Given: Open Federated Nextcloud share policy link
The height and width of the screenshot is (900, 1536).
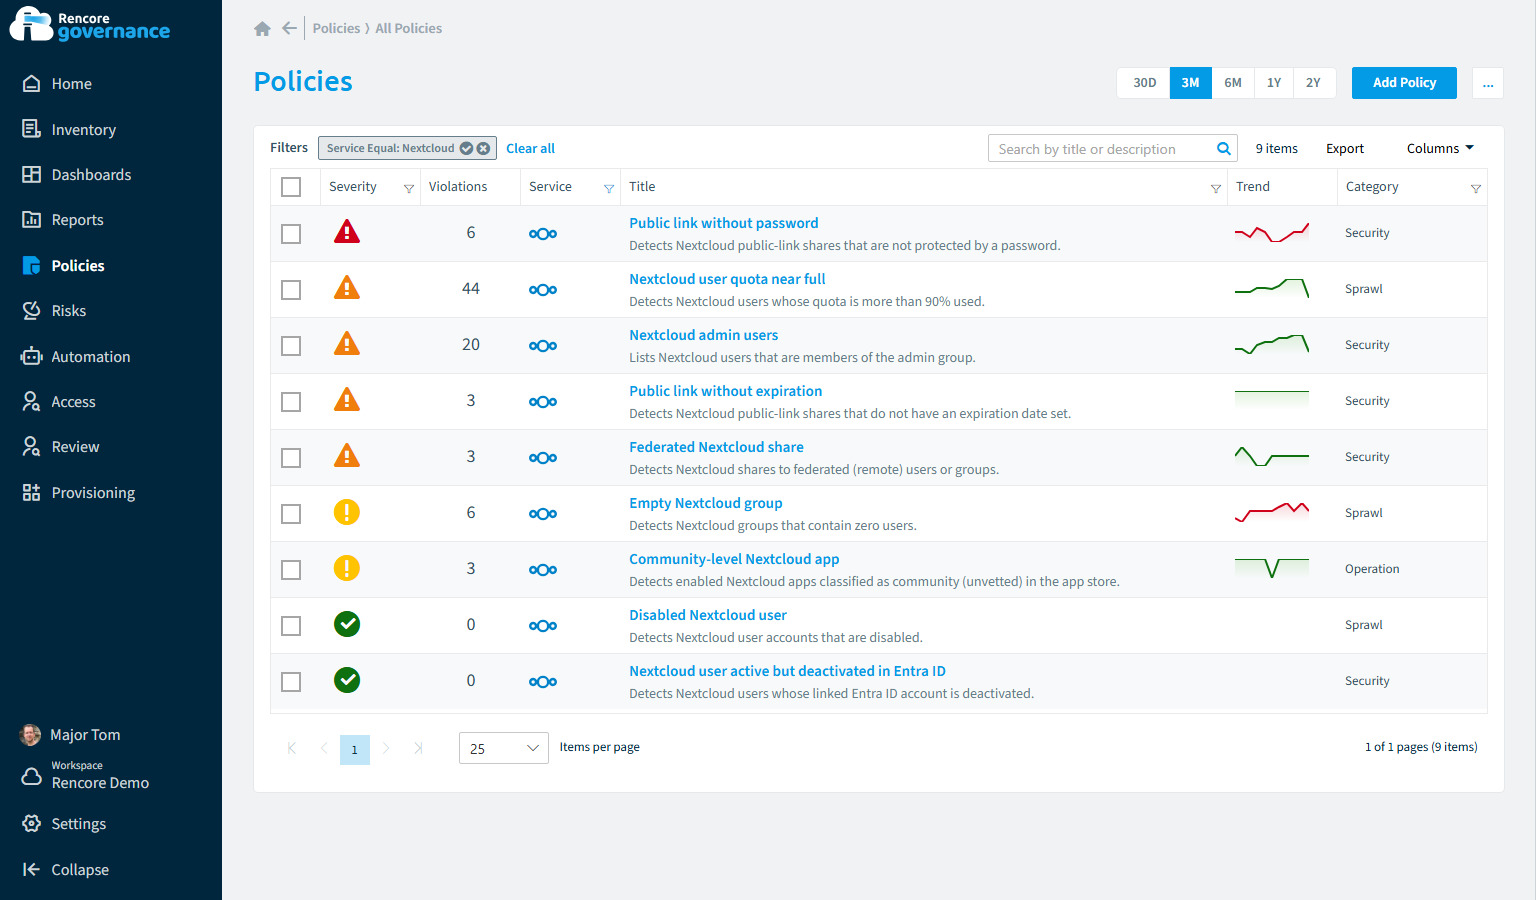Looking at the screenshot, I should pos(716,447).
